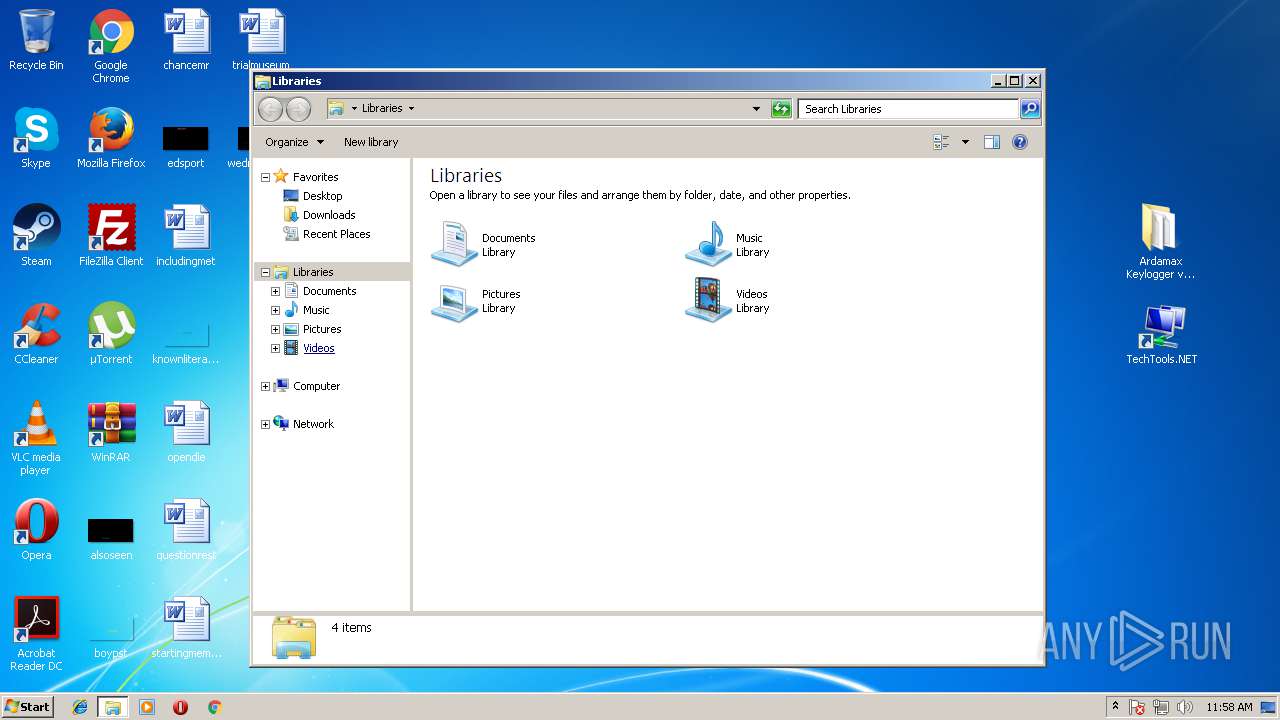Expand the Computer tree node
The width and height of the screenshot is (1280, 720).
pyautogui.click(x=265, y=386)
